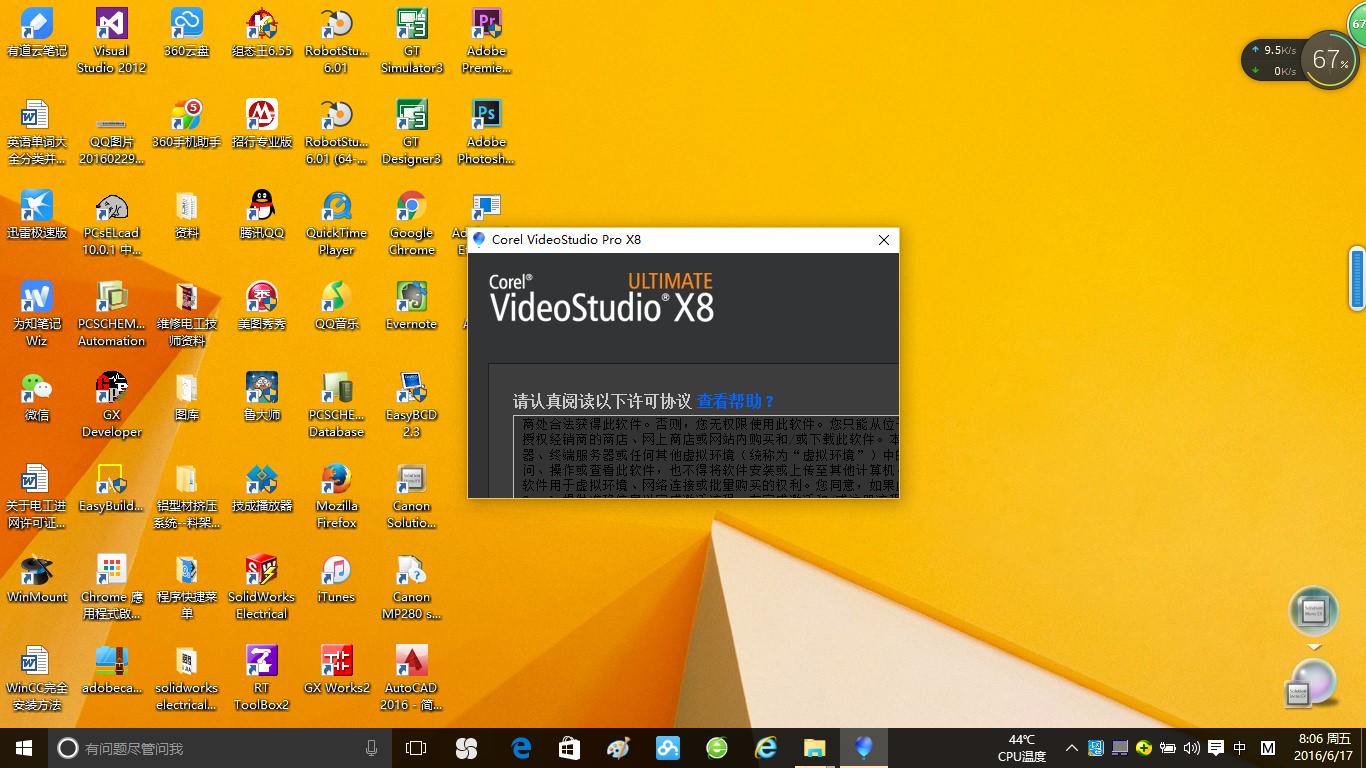Select the 组态王6.55 shortcut

pos(262,33)
